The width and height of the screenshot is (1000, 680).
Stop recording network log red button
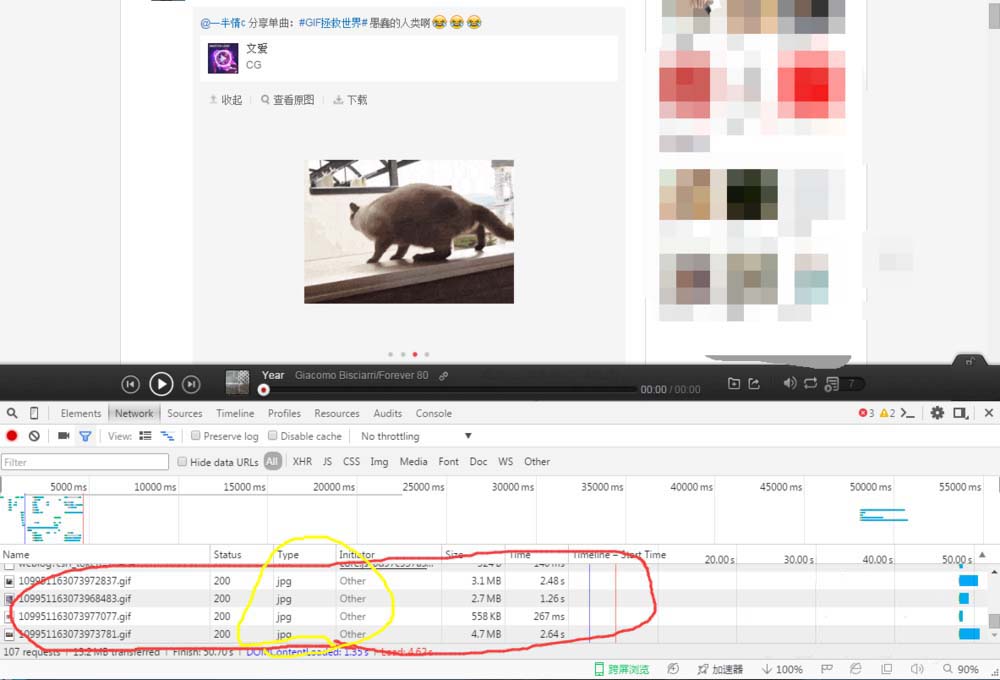[11, 436]
